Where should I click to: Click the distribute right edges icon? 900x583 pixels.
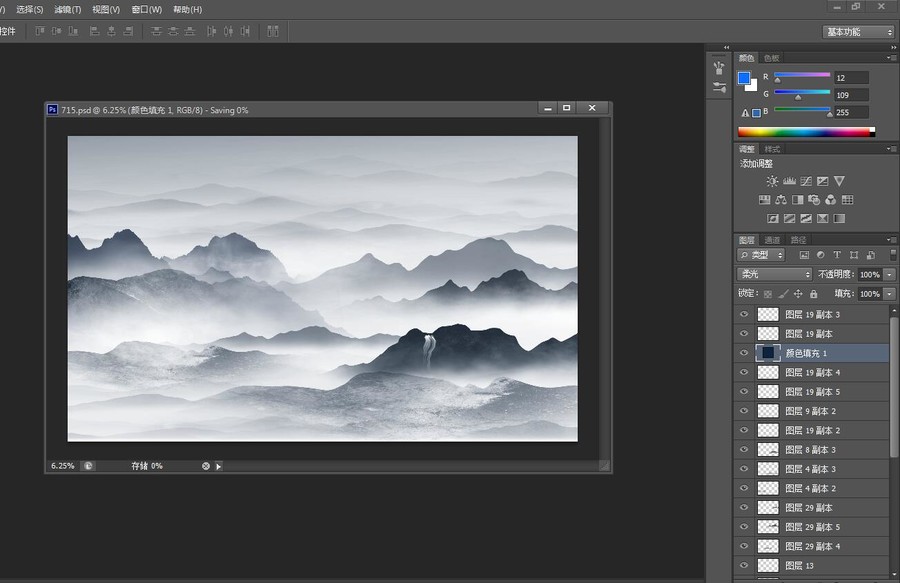click(x=245, y=31)
